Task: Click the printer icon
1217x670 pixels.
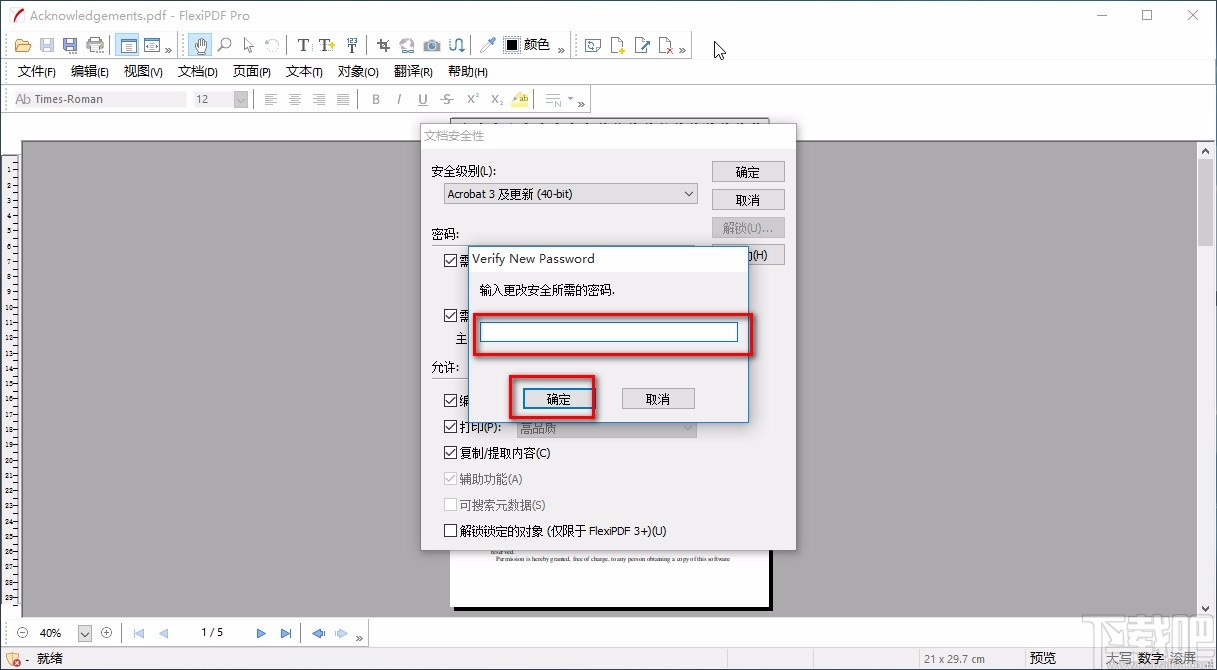Action: click(x=95, y=45)
